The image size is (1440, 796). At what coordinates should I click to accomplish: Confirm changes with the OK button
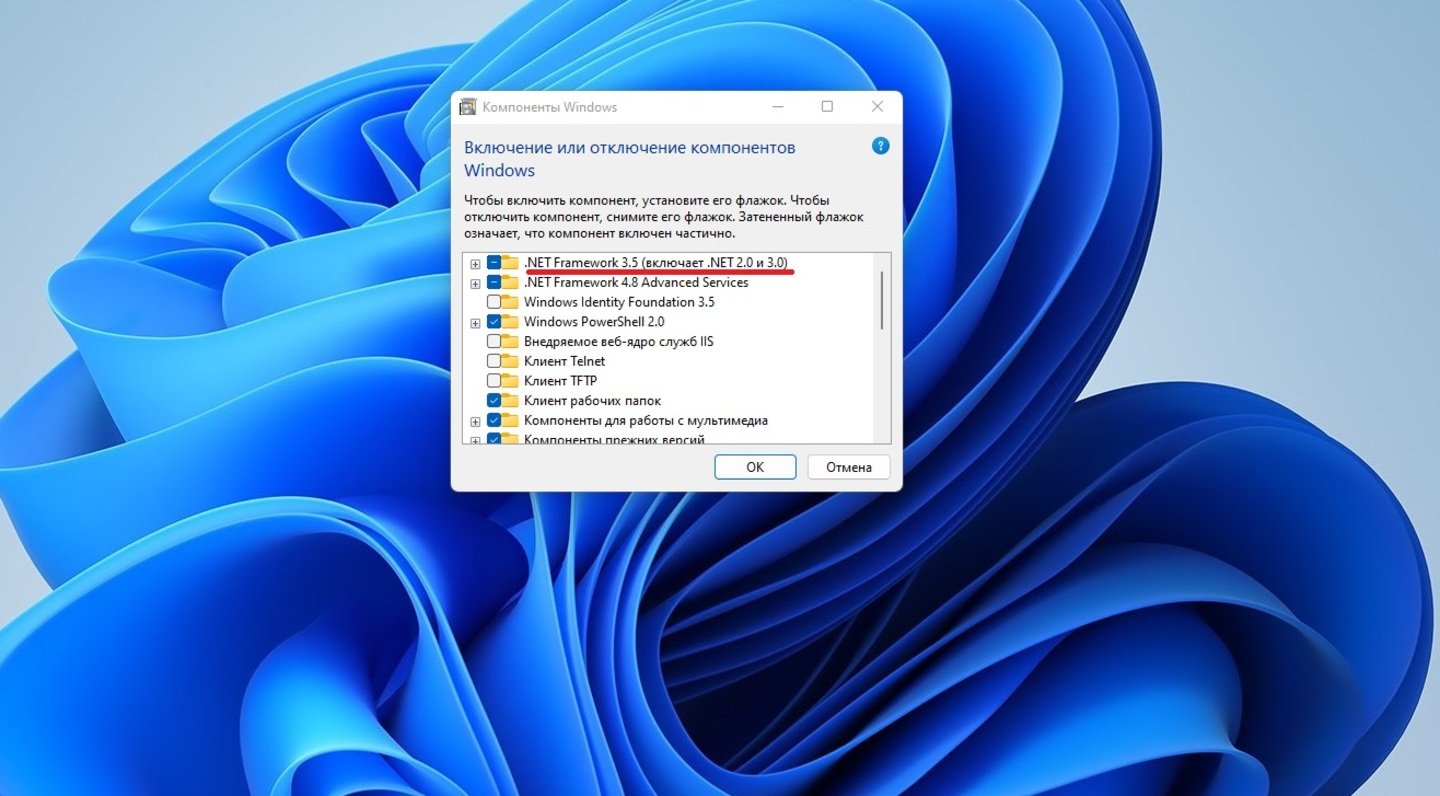click(x=755, y=467)
